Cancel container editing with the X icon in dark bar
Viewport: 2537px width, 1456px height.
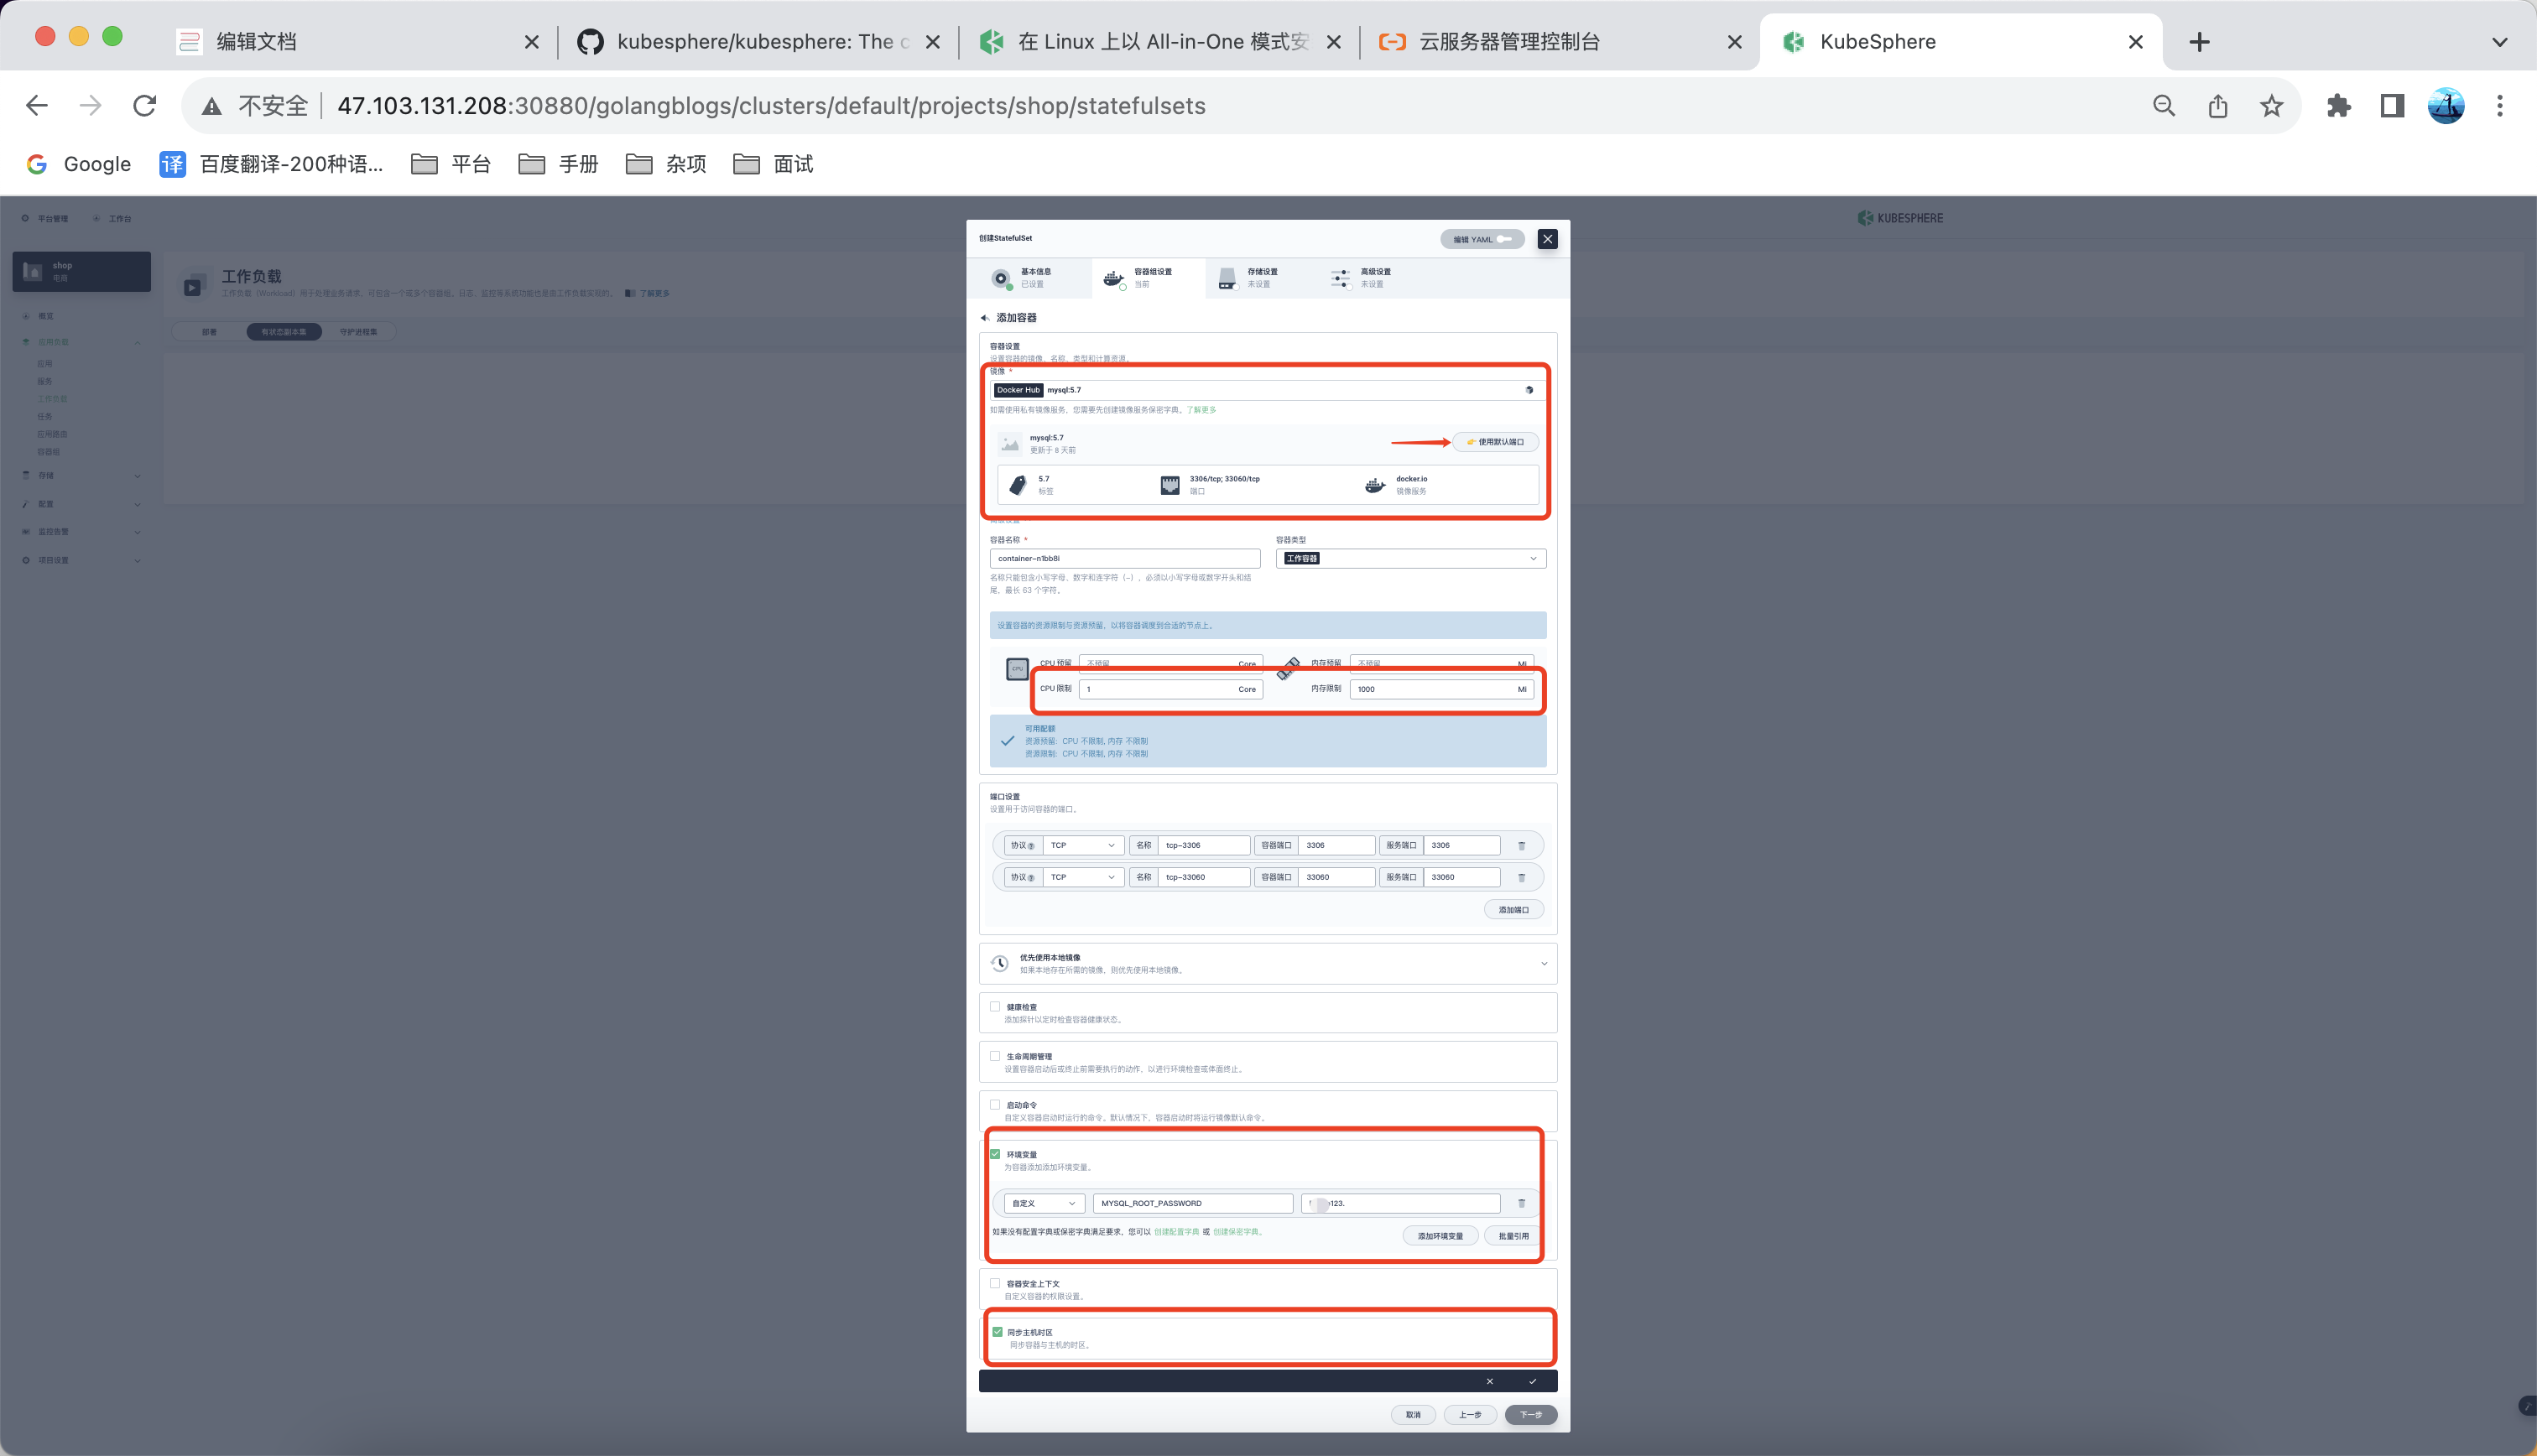tap(1489, 1382)
